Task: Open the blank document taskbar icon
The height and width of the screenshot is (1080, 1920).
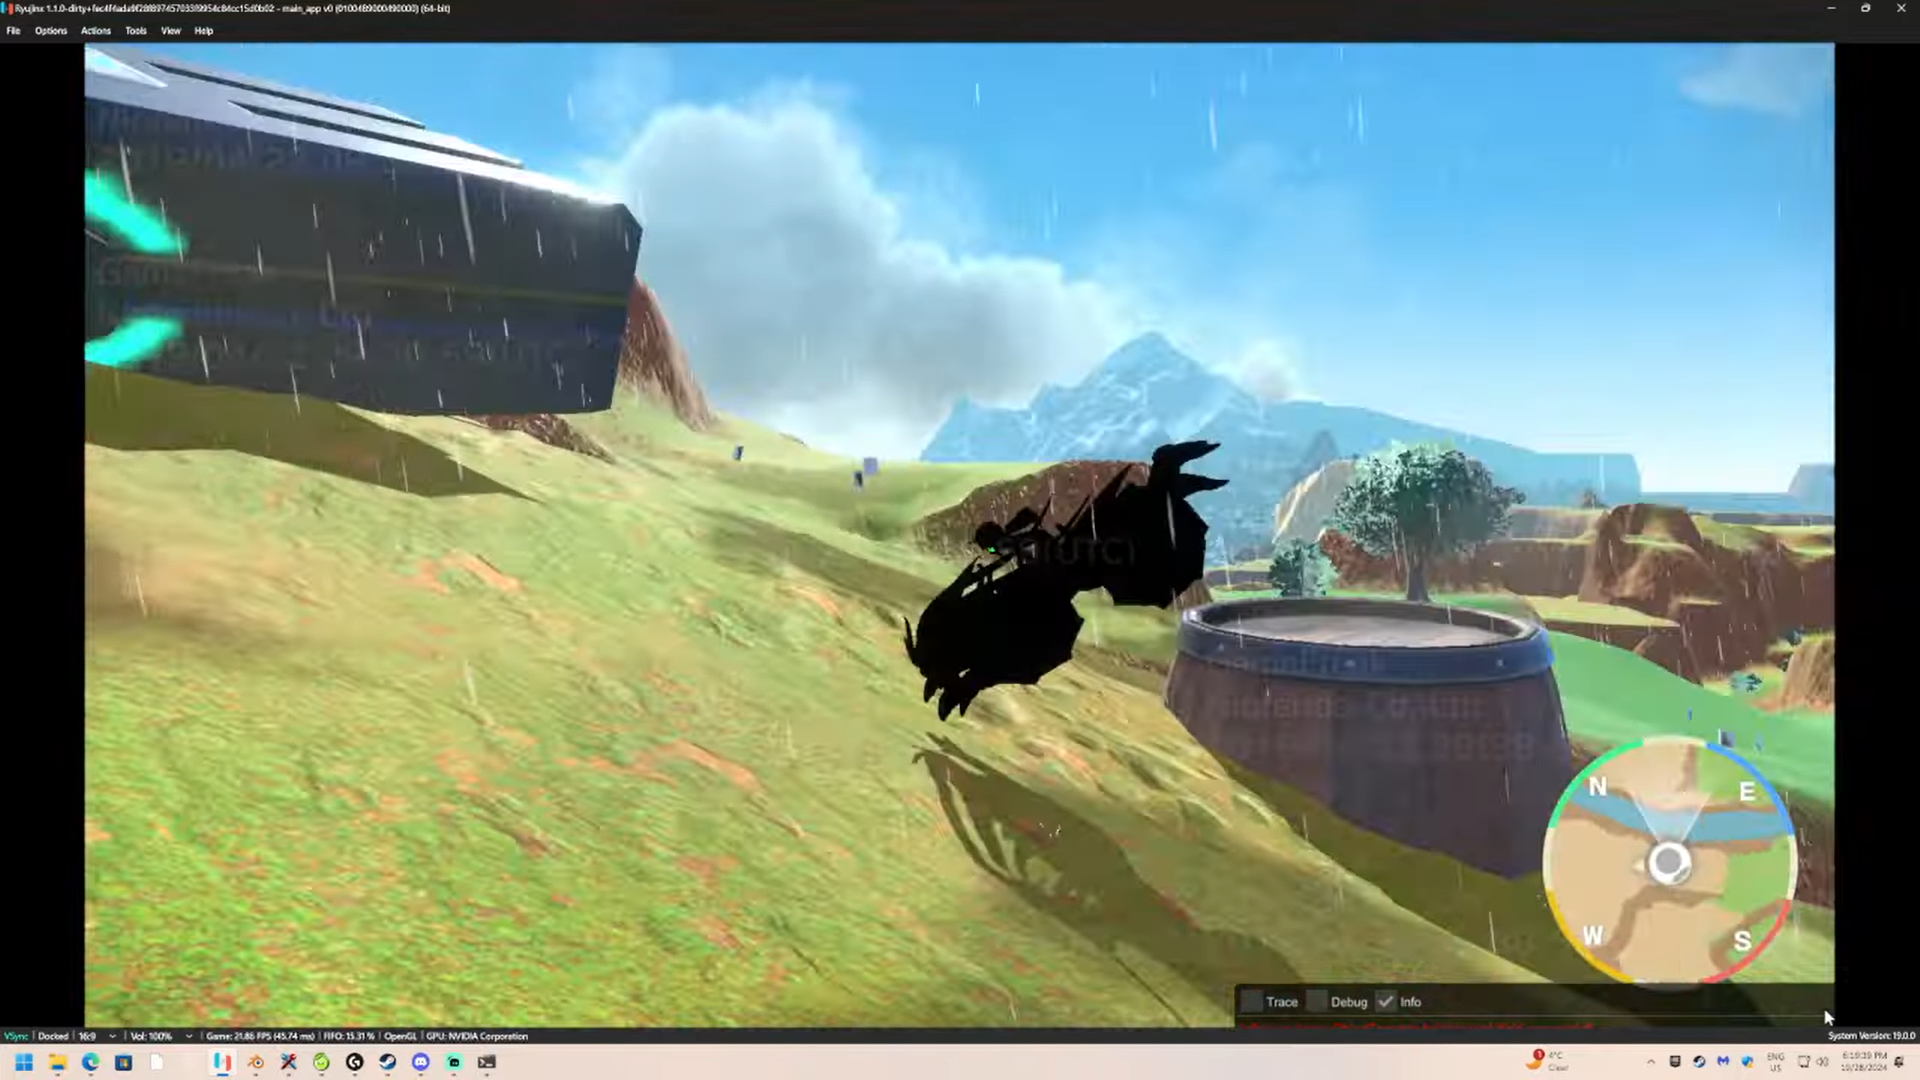Action: click(x=156, y=1062)
